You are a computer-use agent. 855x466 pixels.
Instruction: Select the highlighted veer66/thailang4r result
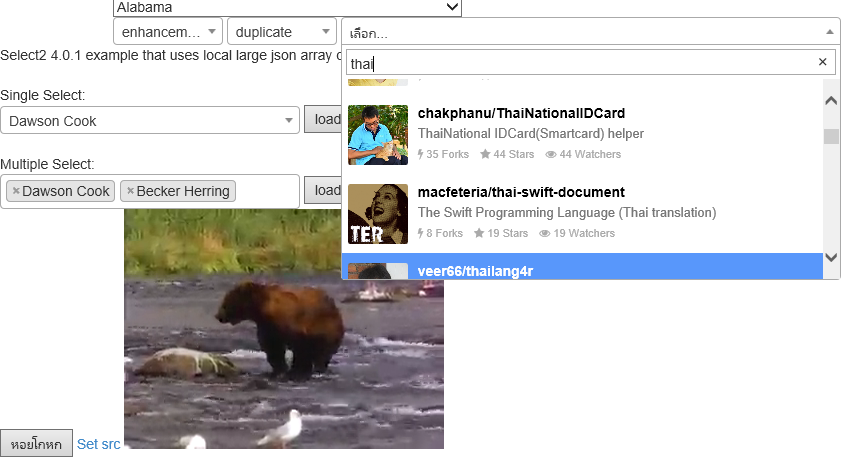click(582, 267)
